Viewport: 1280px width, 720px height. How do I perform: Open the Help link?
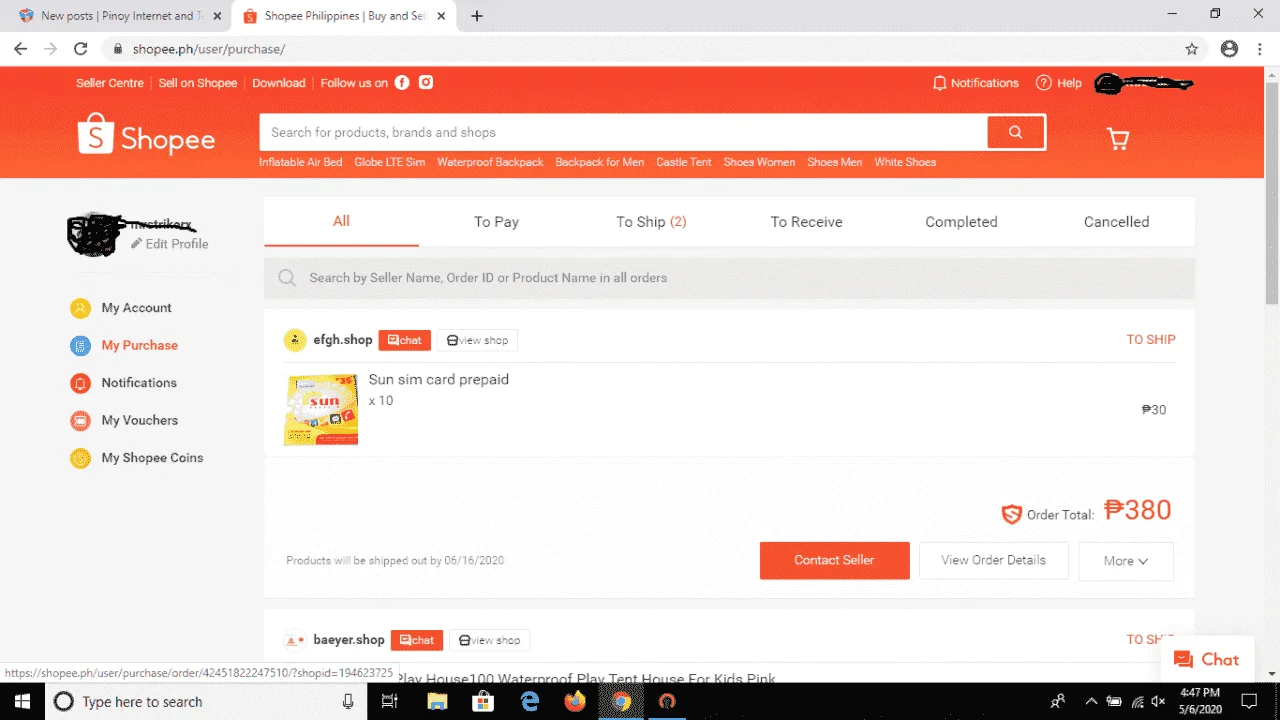pos(1059,83)
